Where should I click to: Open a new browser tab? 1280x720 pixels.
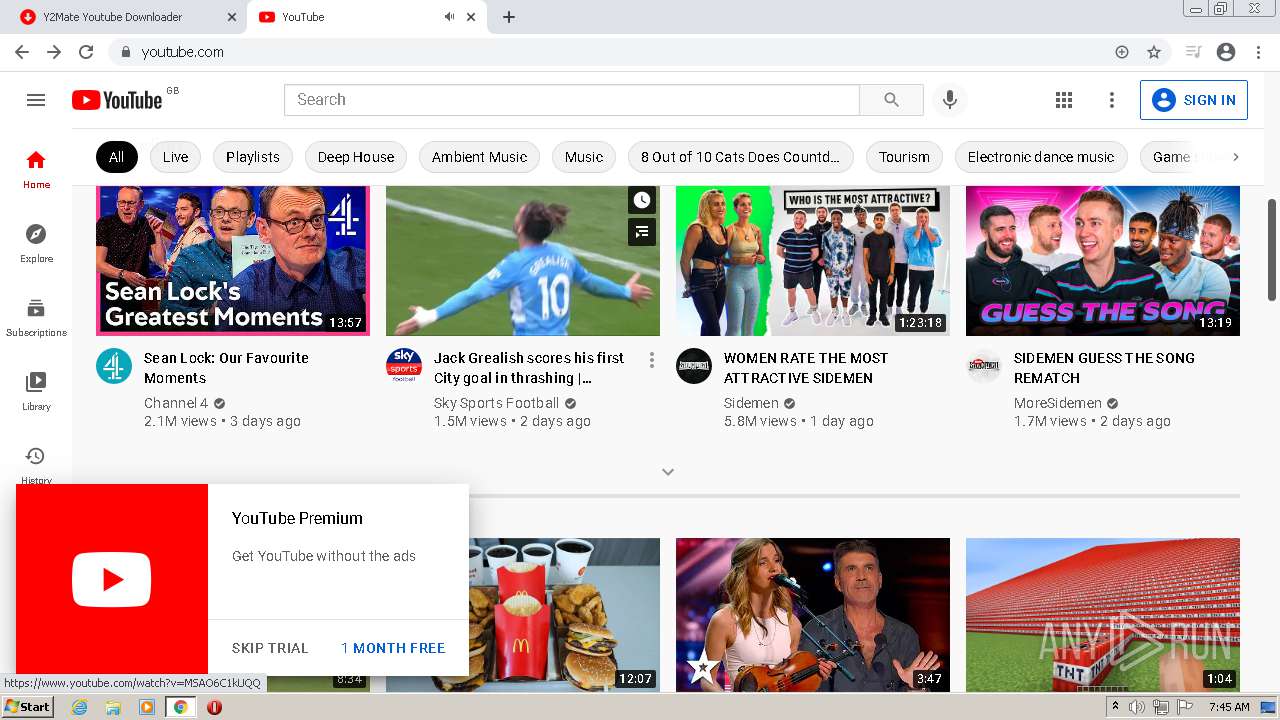pyautogui.click(x=509, y=17)
